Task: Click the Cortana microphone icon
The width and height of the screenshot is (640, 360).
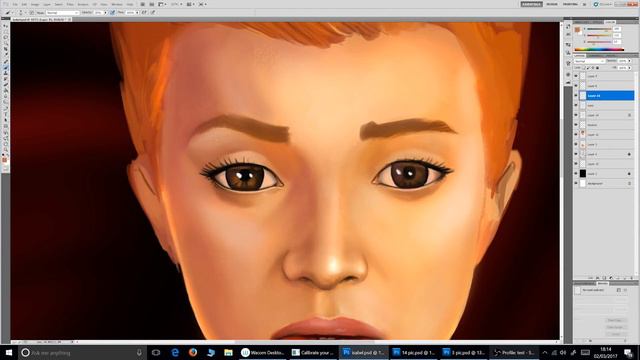Action: point(139,352)
